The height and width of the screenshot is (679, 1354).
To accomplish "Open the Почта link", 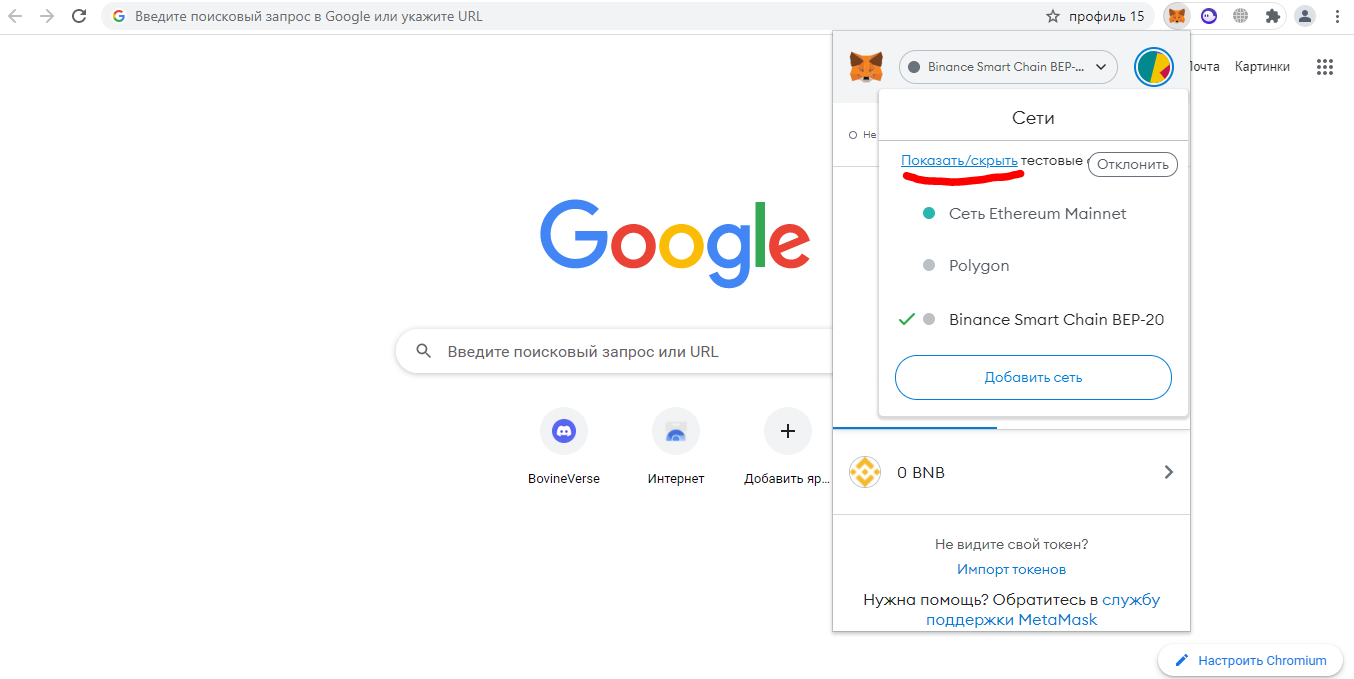I will [1205, 66].
